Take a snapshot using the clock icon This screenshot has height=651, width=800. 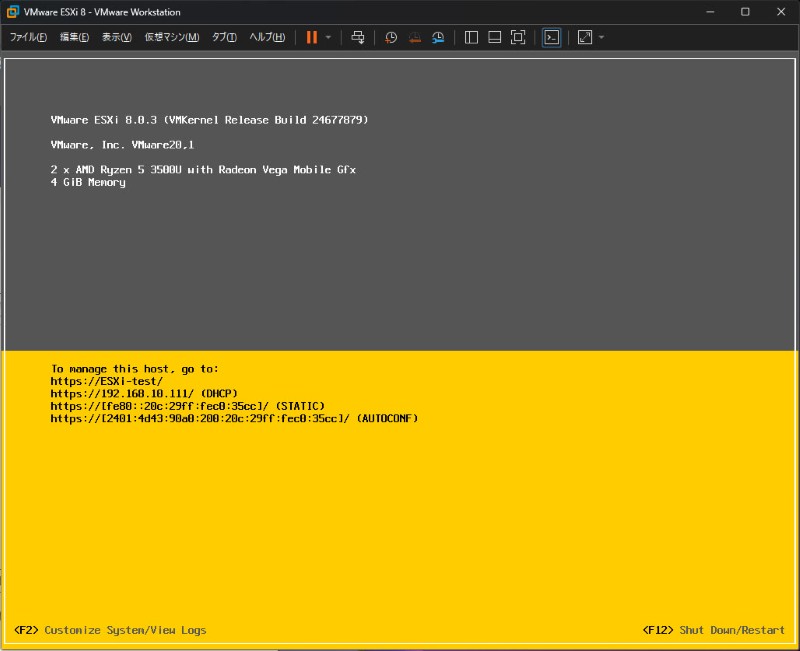click(391, 37)
